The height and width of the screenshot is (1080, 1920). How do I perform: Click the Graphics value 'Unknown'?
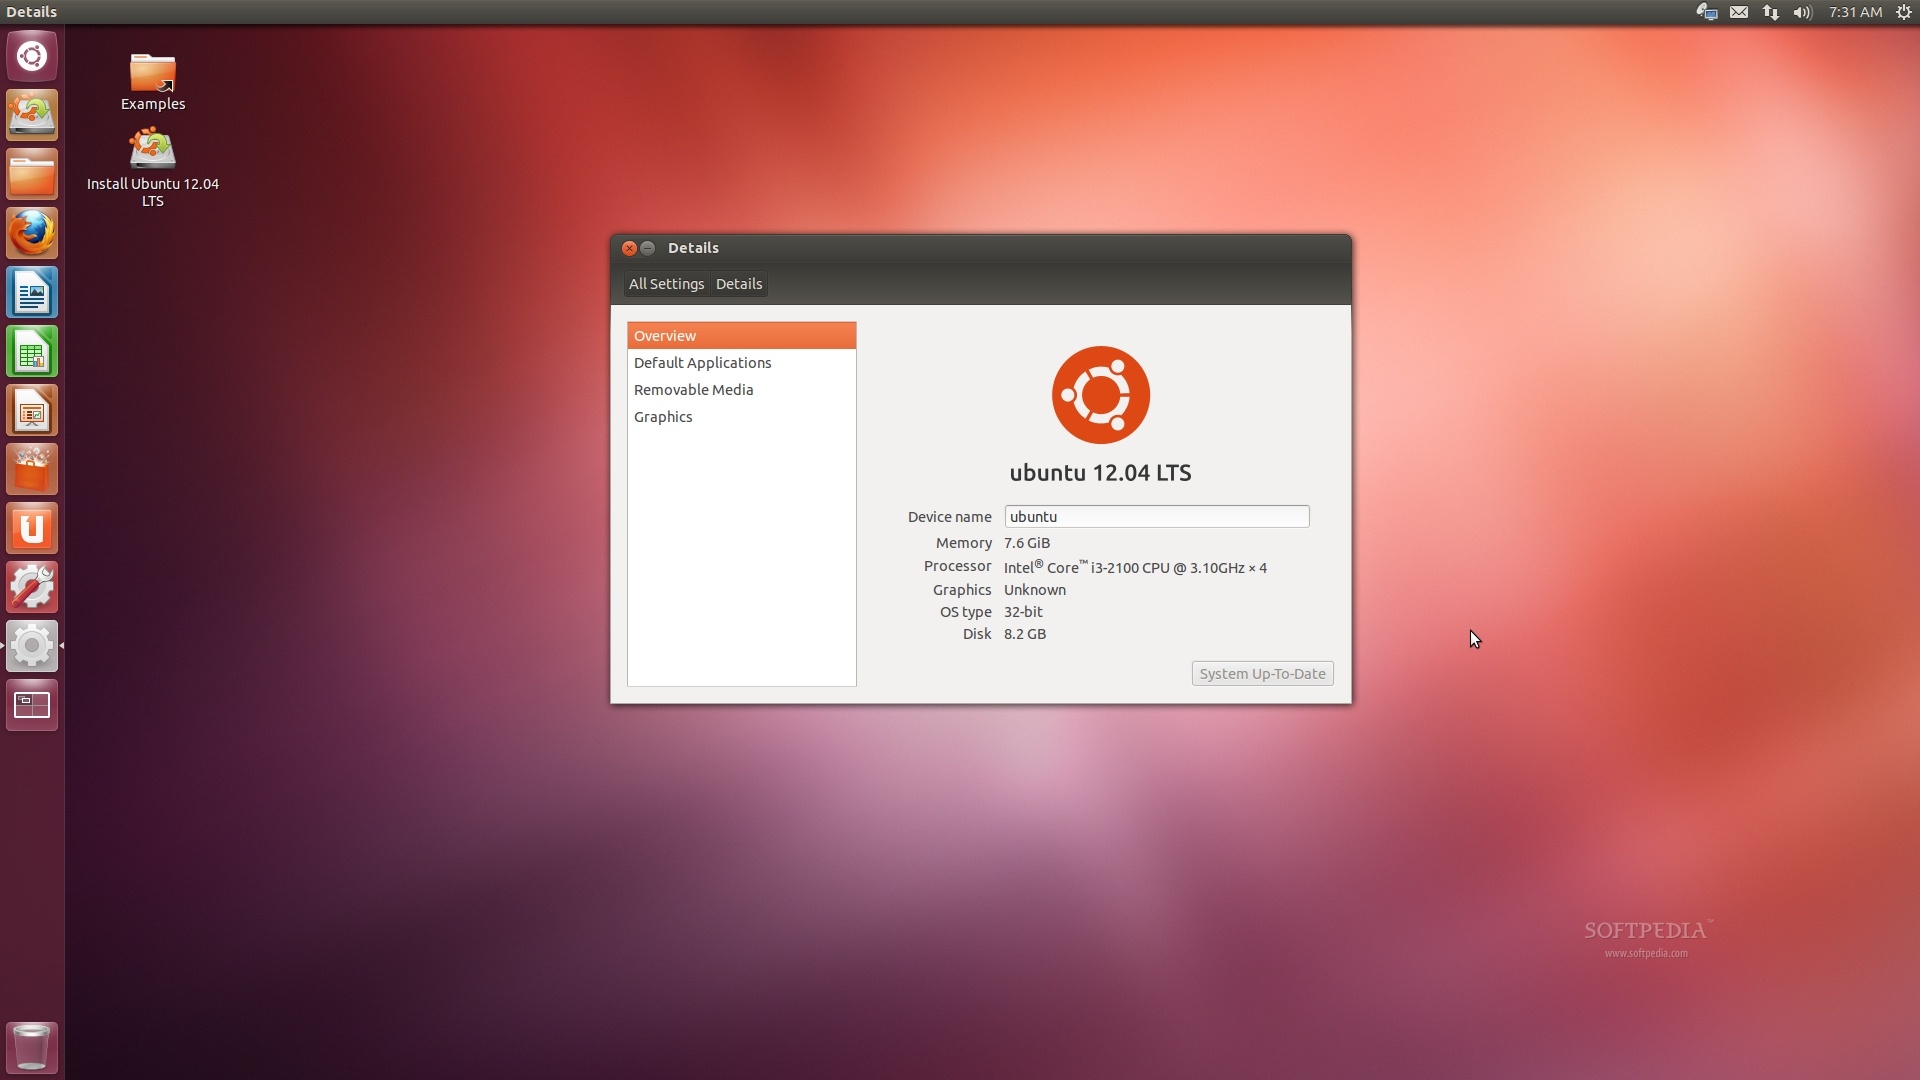1035,590
